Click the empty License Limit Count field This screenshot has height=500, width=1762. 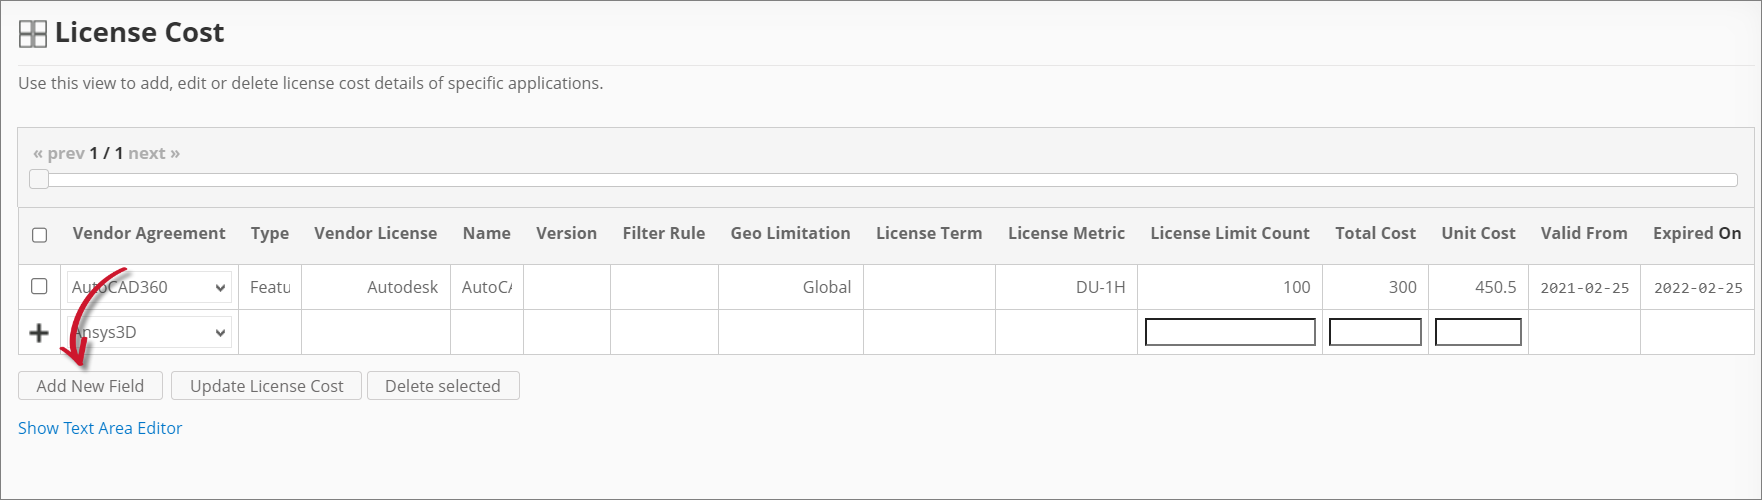[1229, 332]
